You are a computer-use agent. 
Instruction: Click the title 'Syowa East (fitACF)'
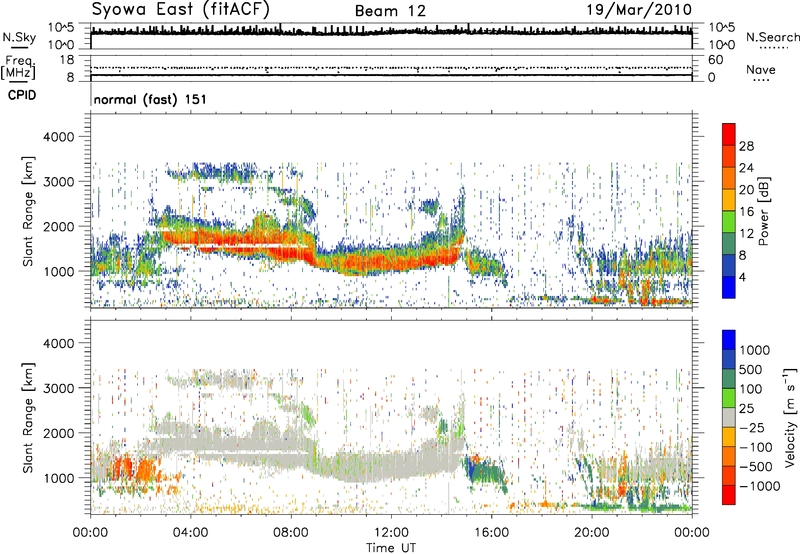coord(180,10)
